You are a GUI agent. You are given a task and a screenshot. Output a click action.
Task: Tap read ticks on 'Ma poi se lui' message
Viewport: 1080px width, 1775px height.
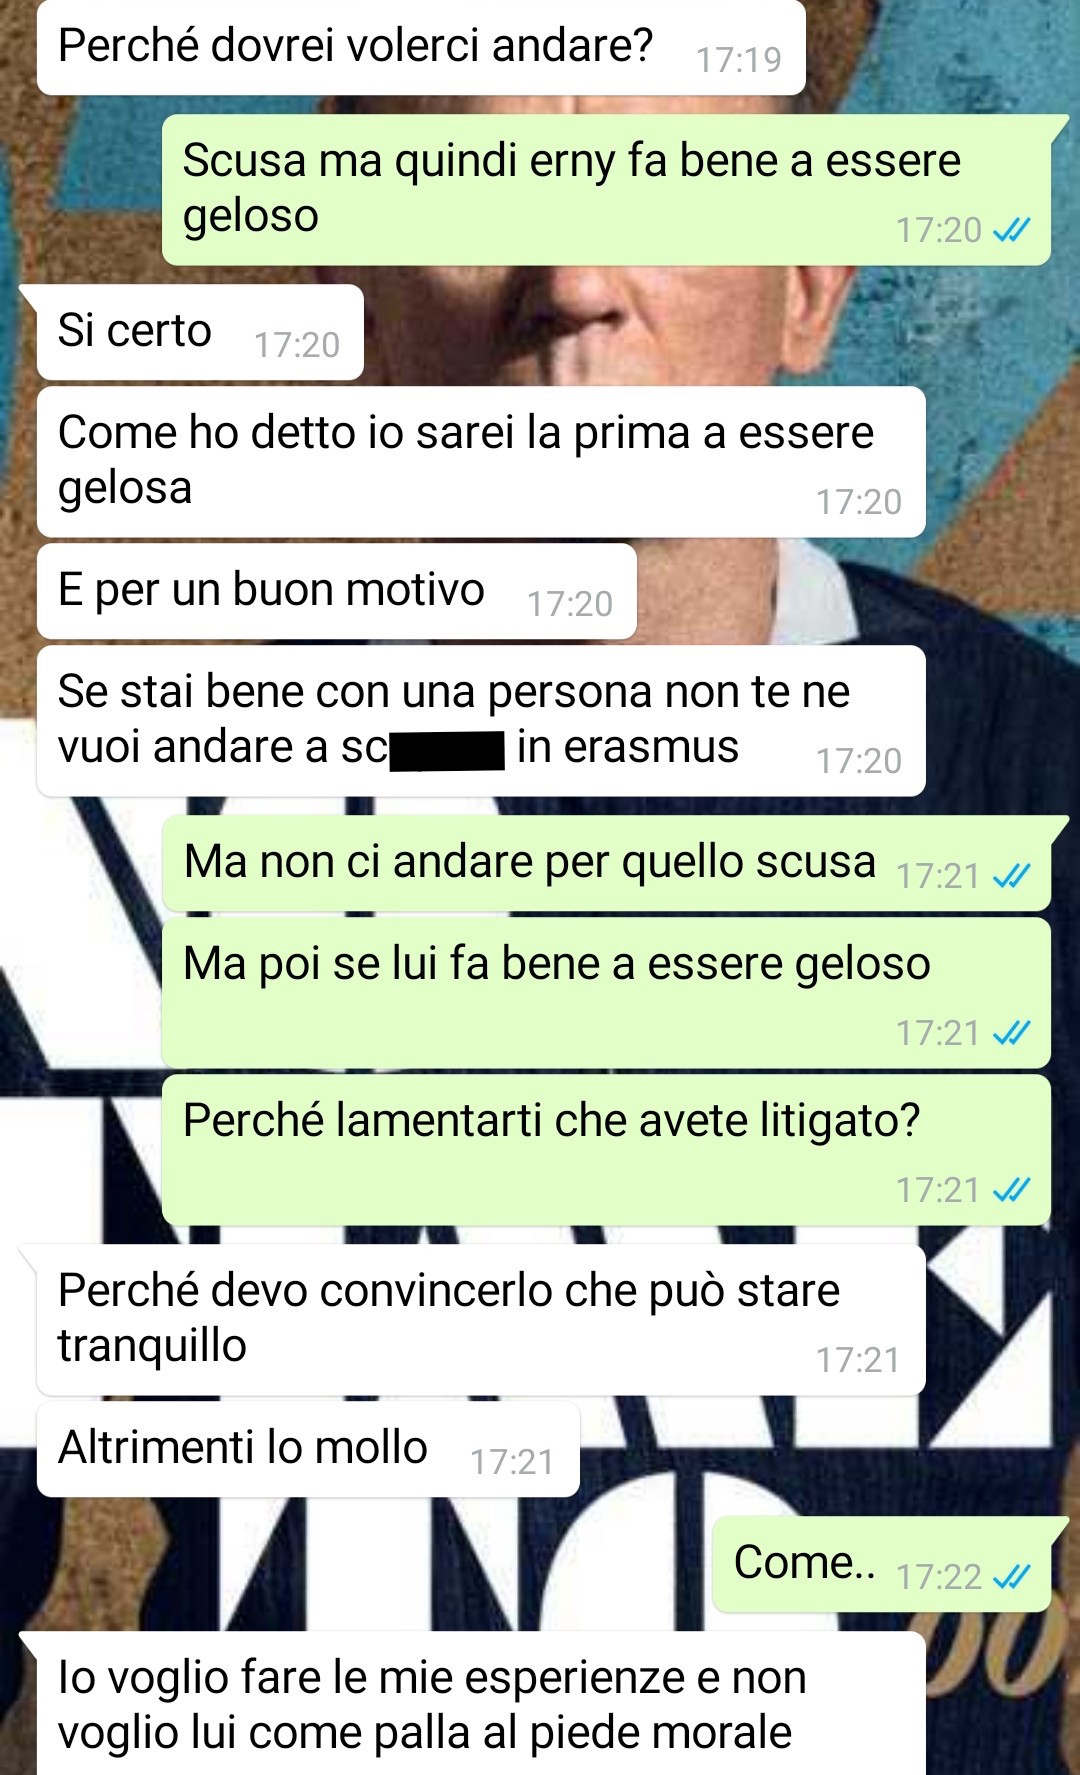[x=1011, y=1033]
